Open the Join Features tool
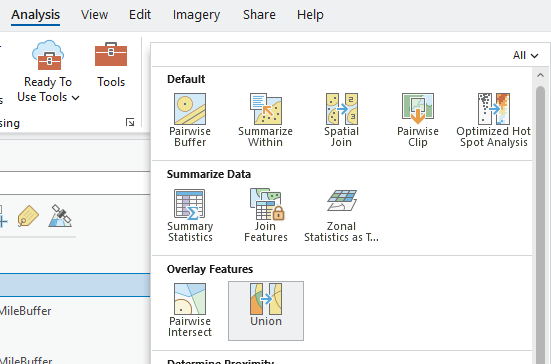The height and width of the screenshot is (364, 551). pos(266,215)
